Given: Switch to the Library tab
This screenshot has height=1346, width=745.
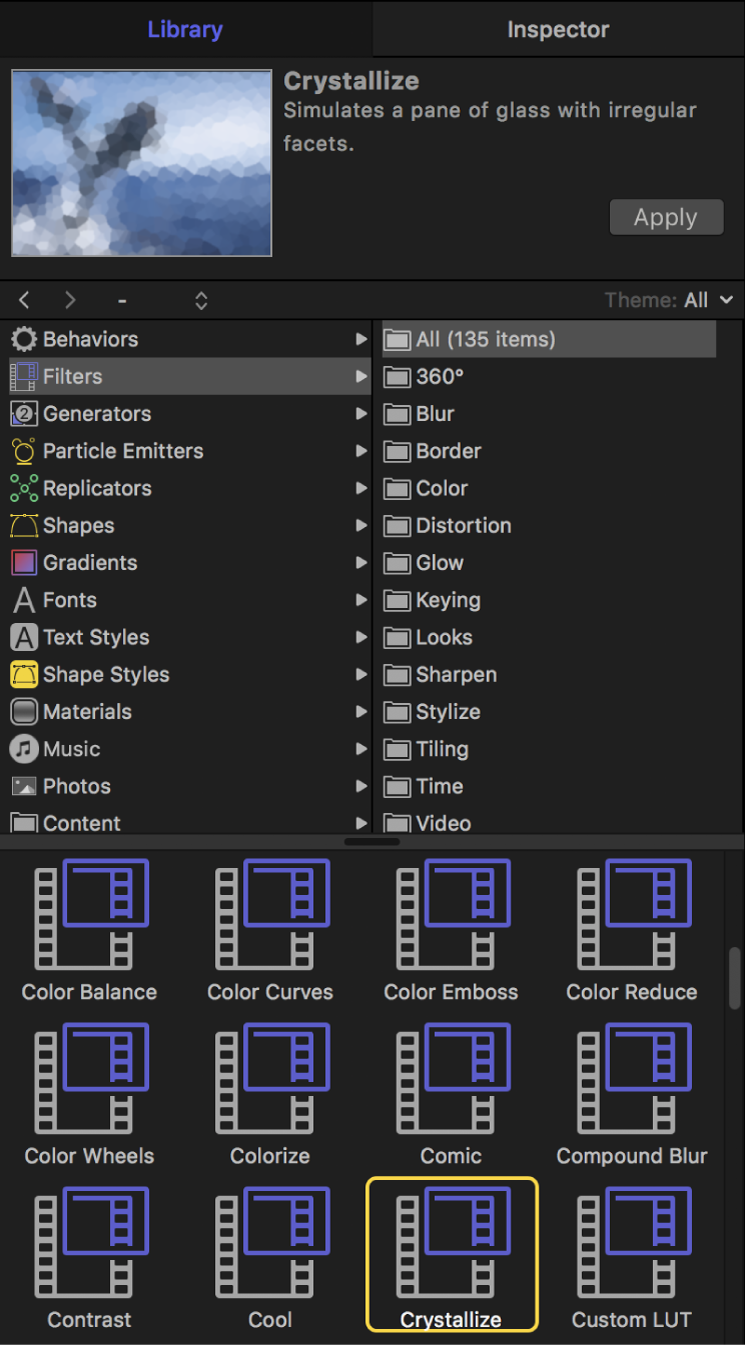Looking at the screenshot, I should [186, 30].
